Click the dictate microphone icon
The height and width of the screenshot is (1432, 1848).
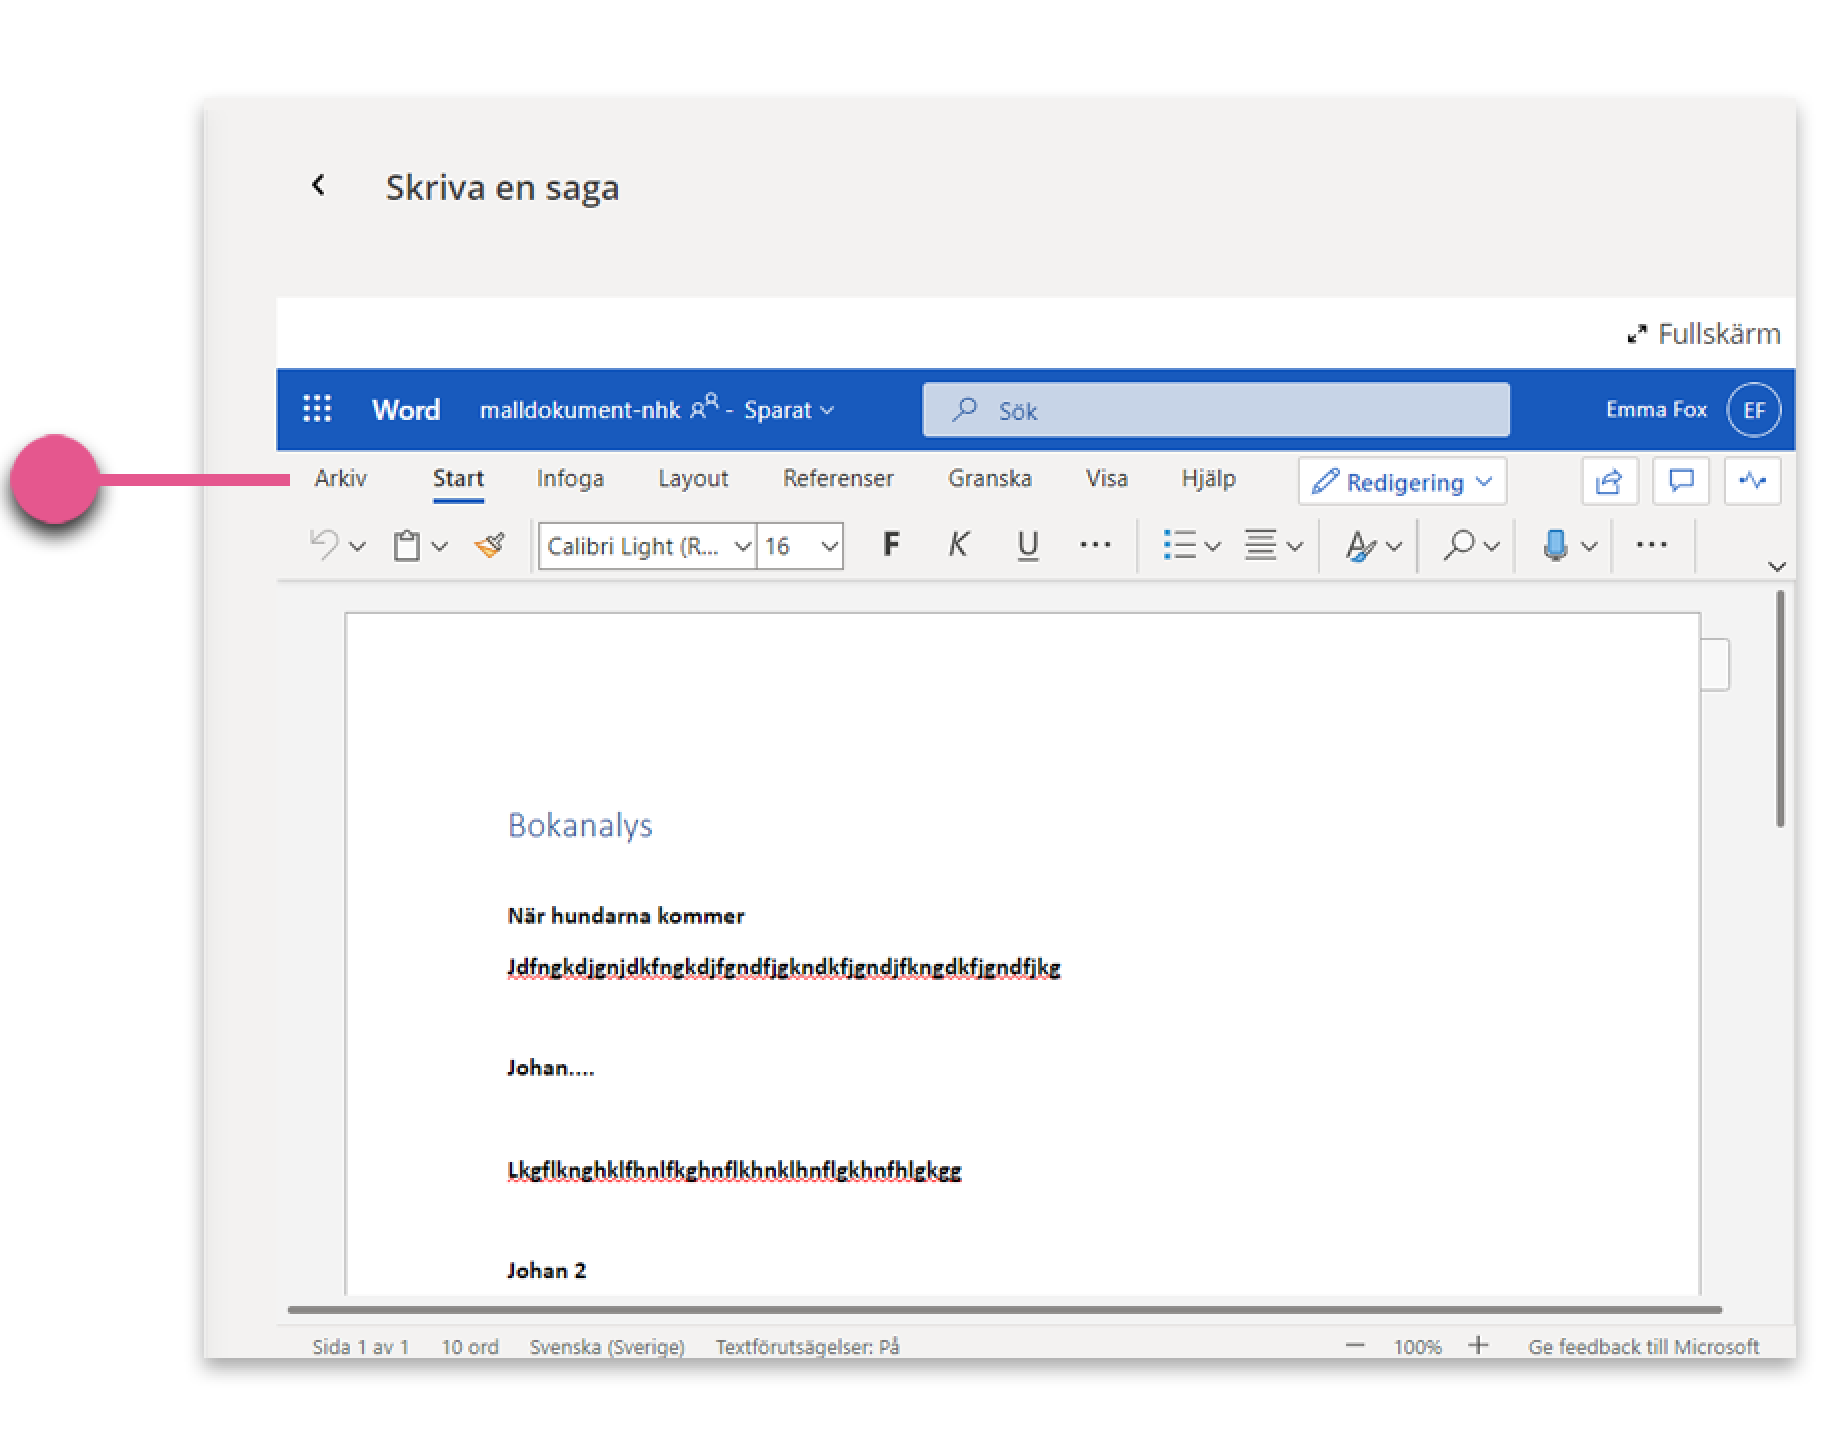1555,545
